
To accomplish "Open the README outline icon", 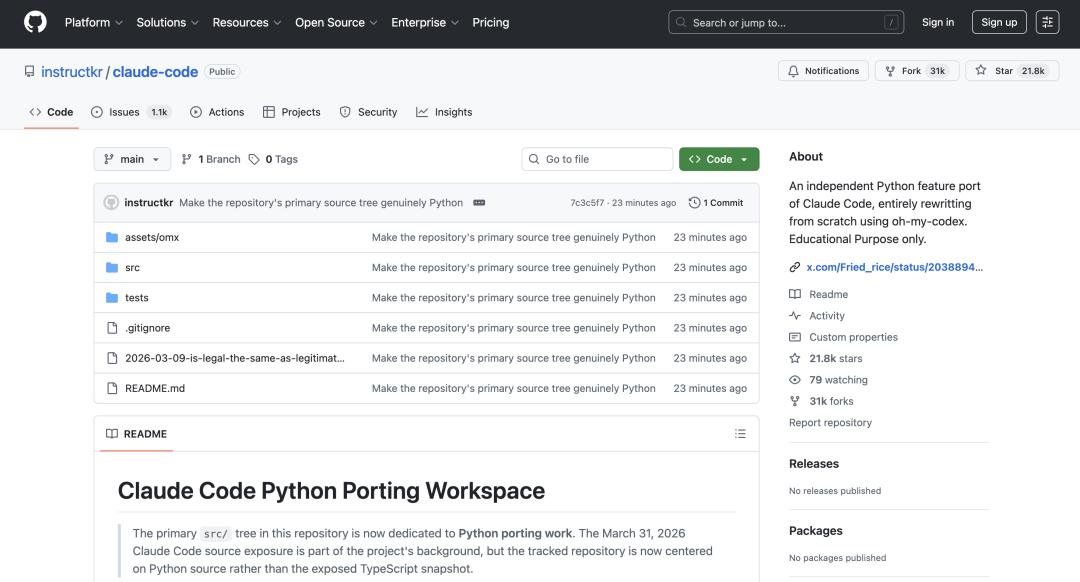I will [x=740, y=434].
